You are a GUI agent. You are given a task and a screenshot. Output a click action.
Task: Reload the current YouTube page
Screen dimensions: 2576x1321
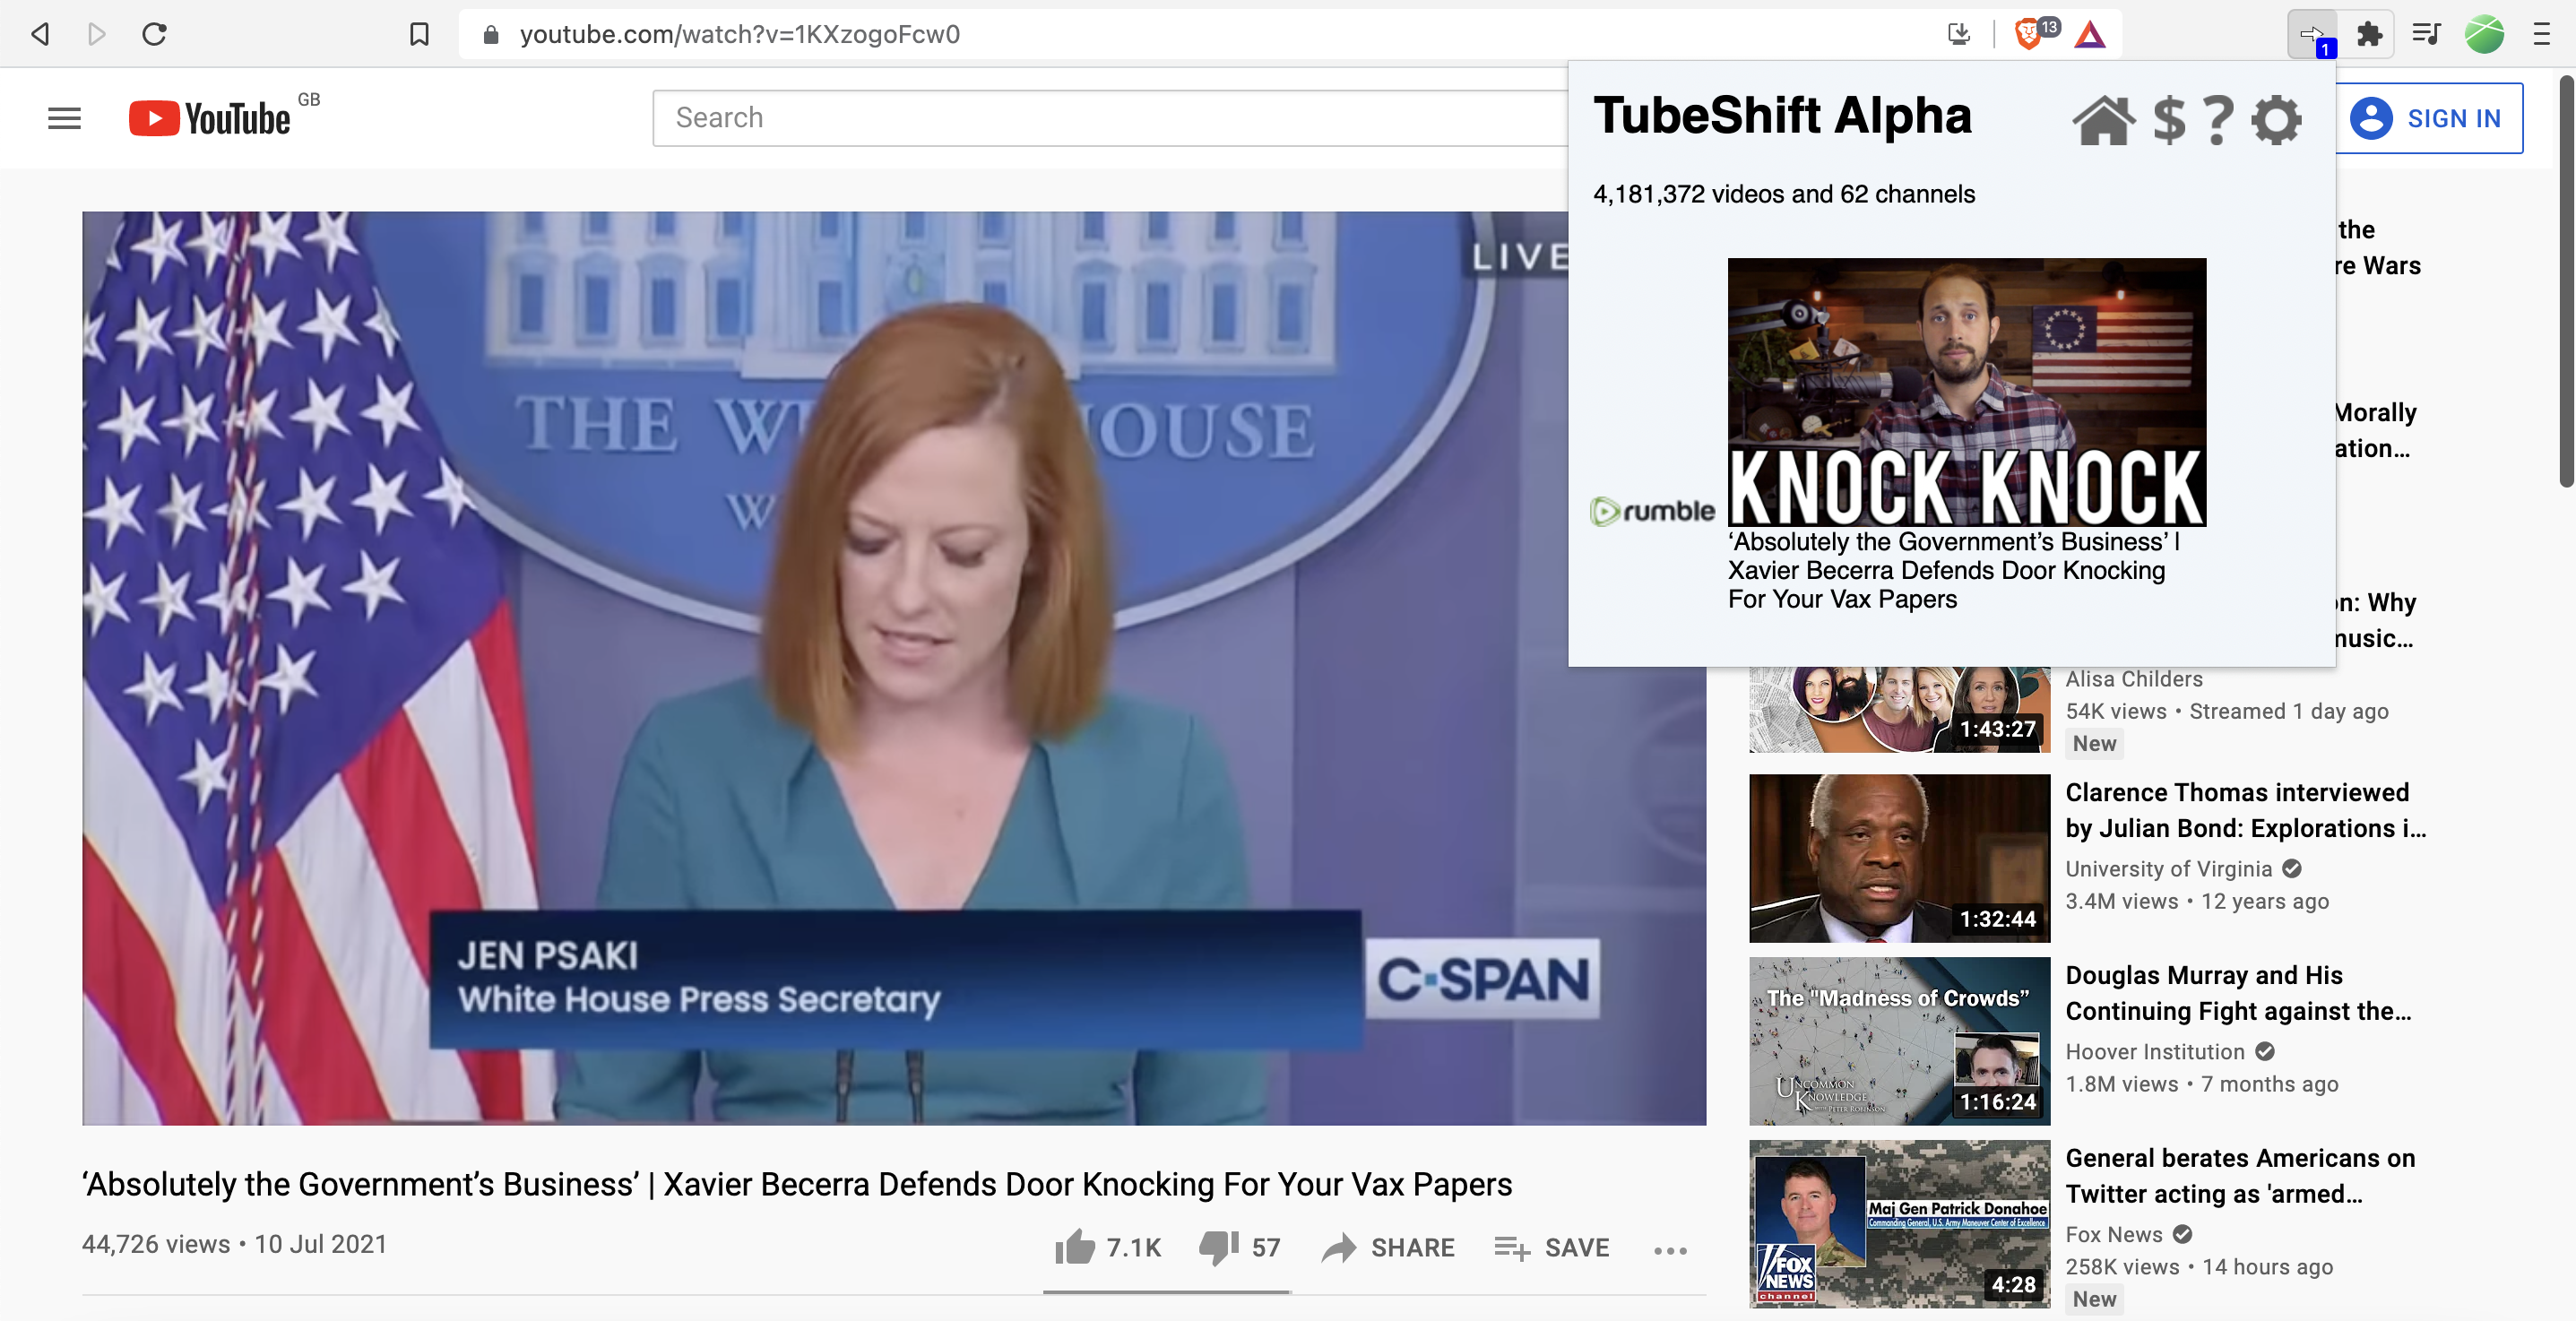coord(154,34)
